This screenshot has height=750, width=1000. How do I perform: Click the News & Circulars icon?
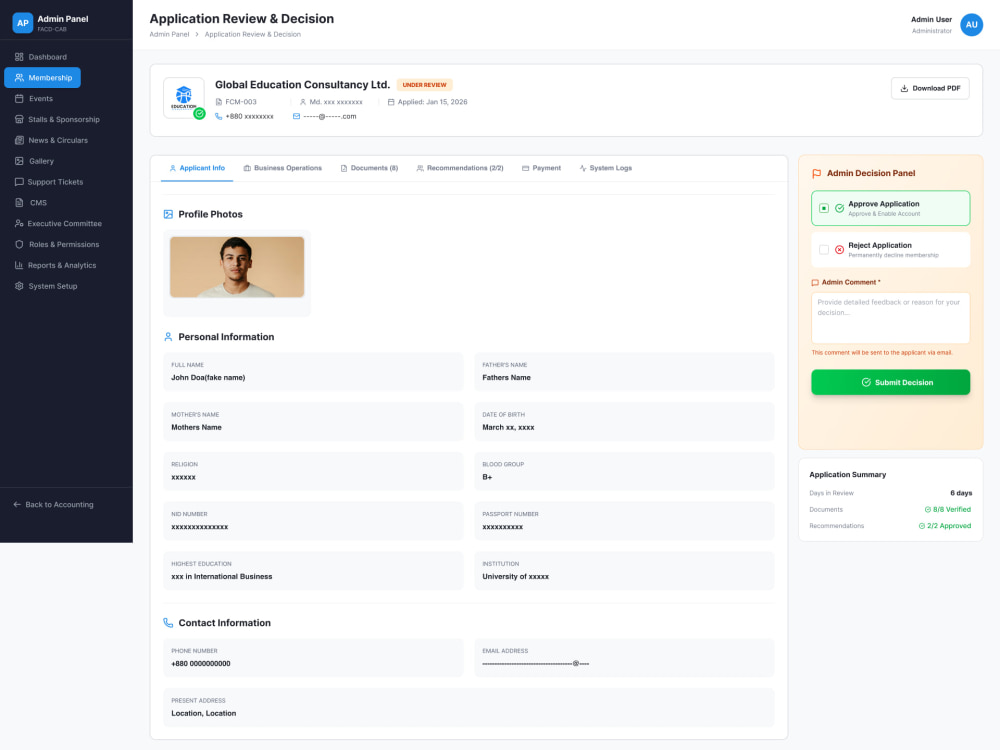pyautogui.click(x=19, y=140)
